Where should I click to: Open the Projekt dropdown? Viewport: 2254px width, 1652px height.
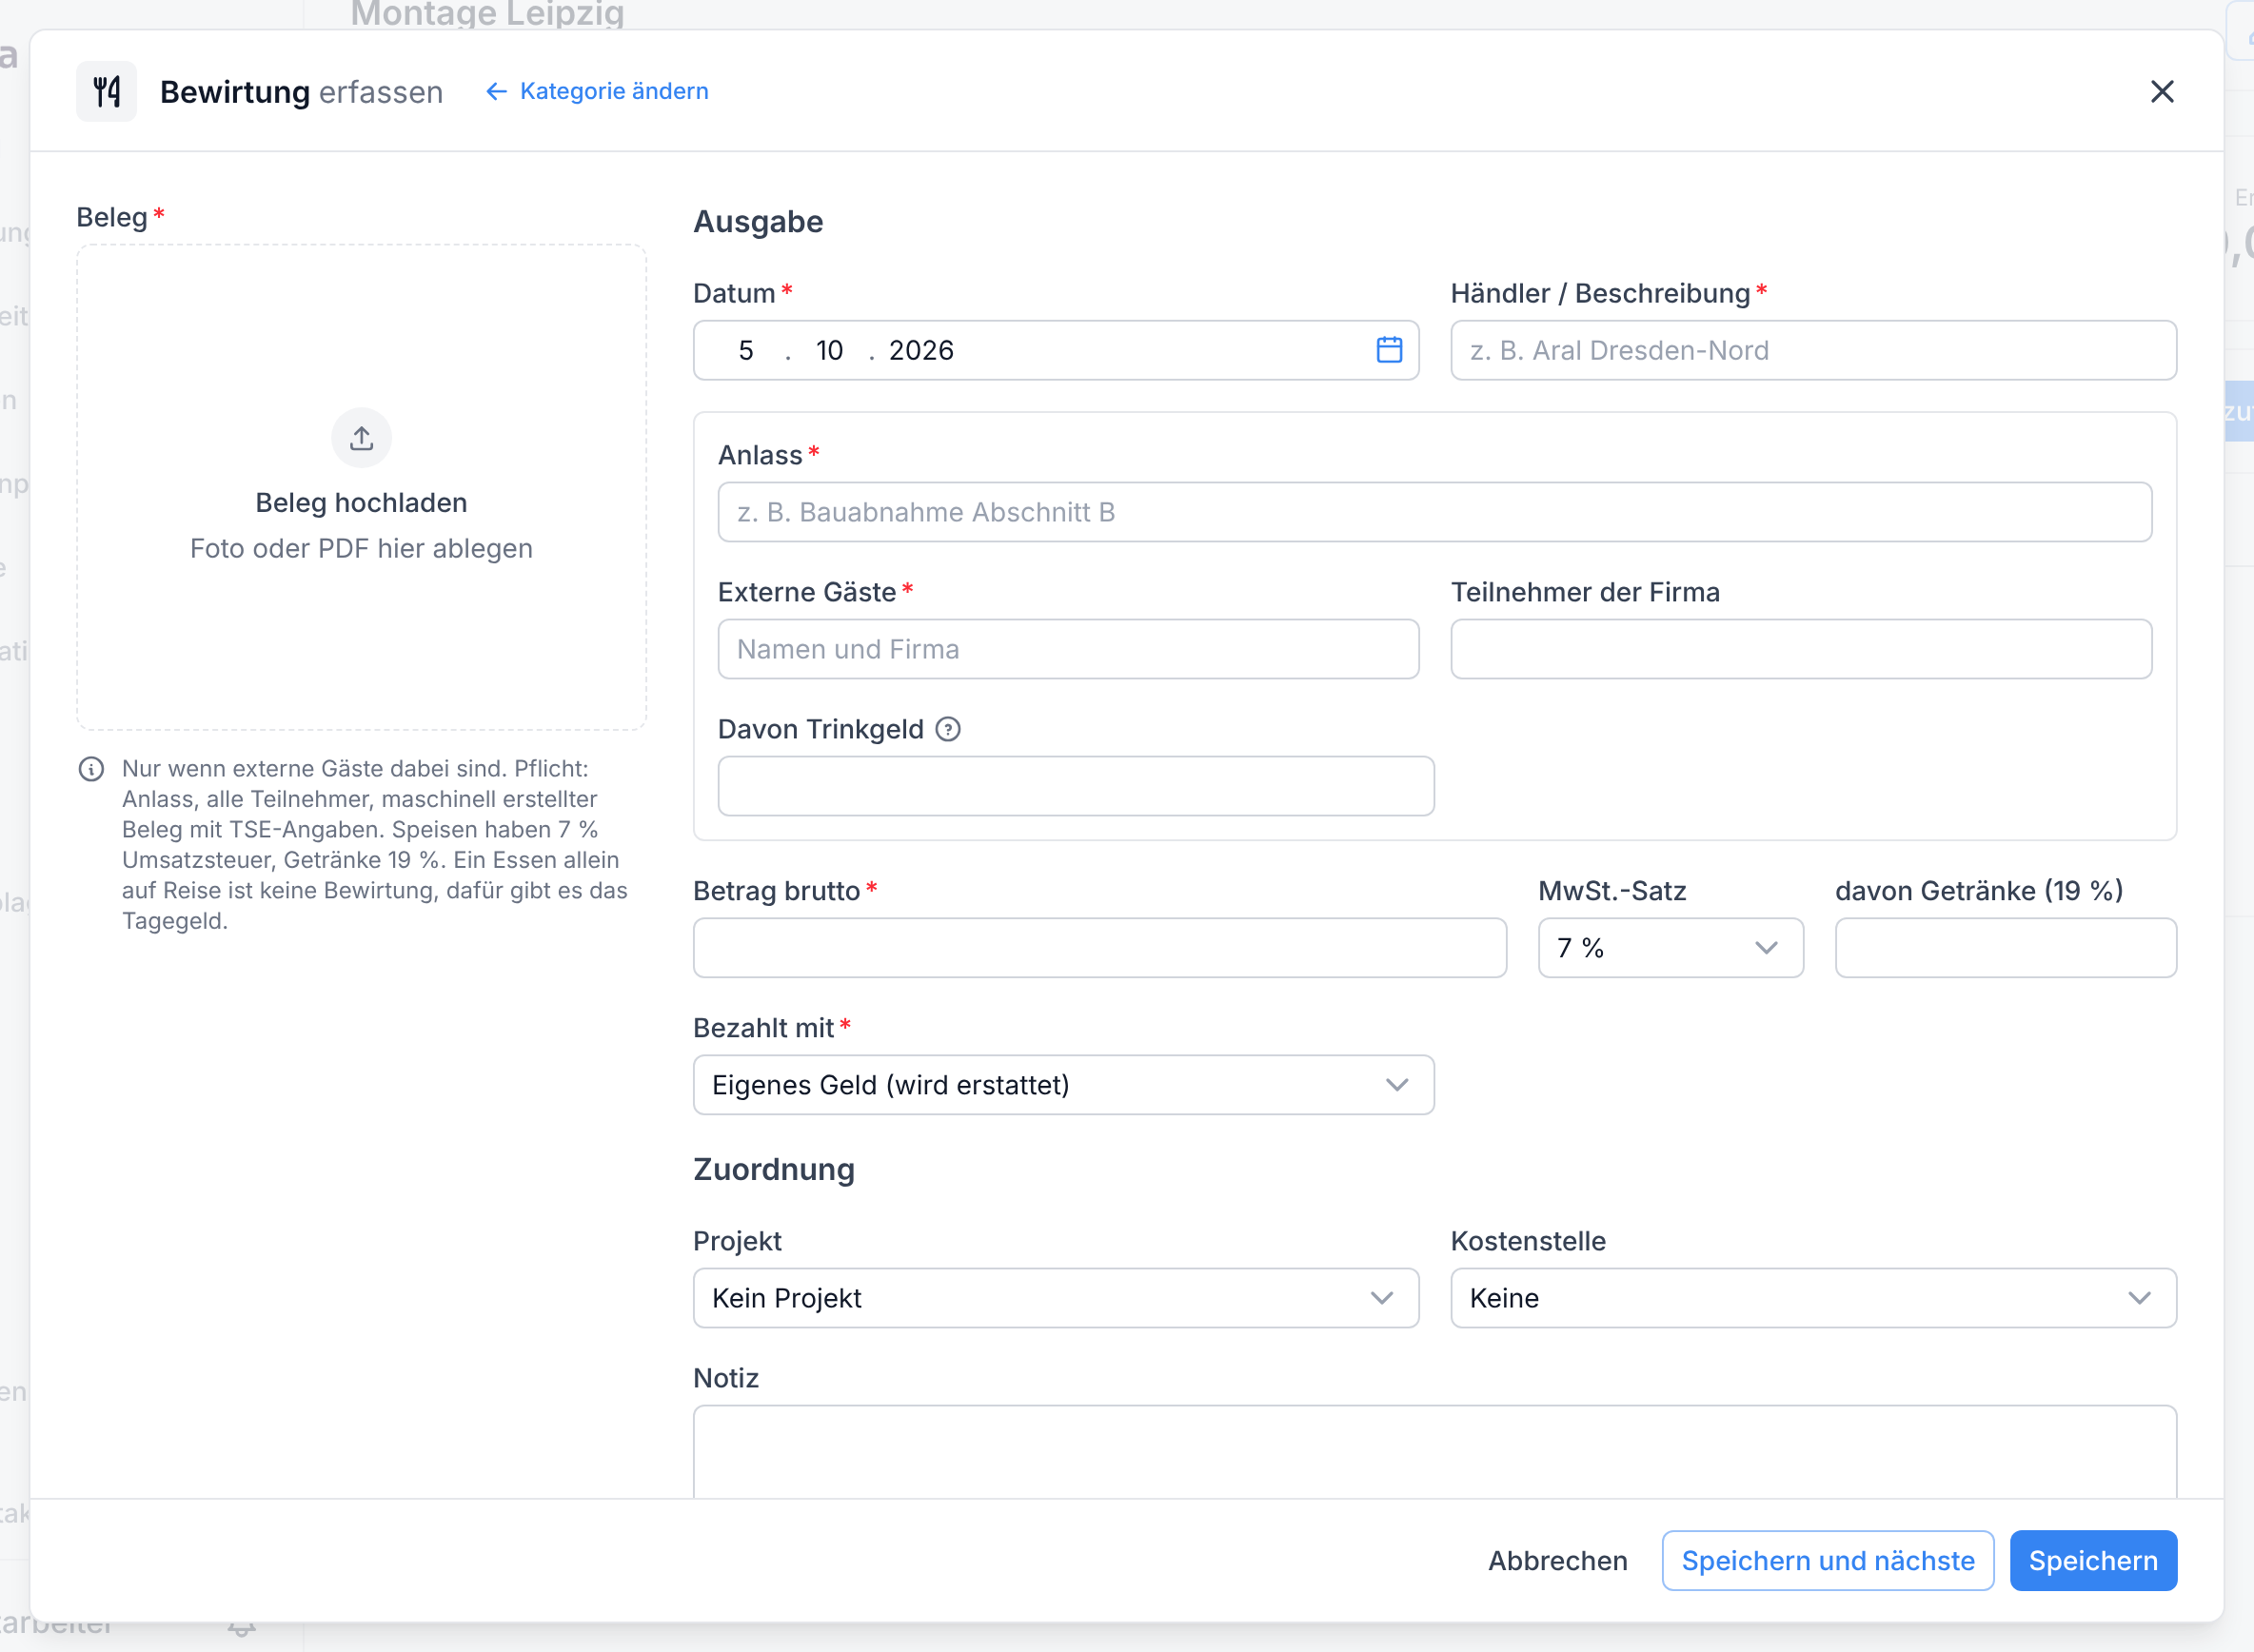coord(1056,1297)
